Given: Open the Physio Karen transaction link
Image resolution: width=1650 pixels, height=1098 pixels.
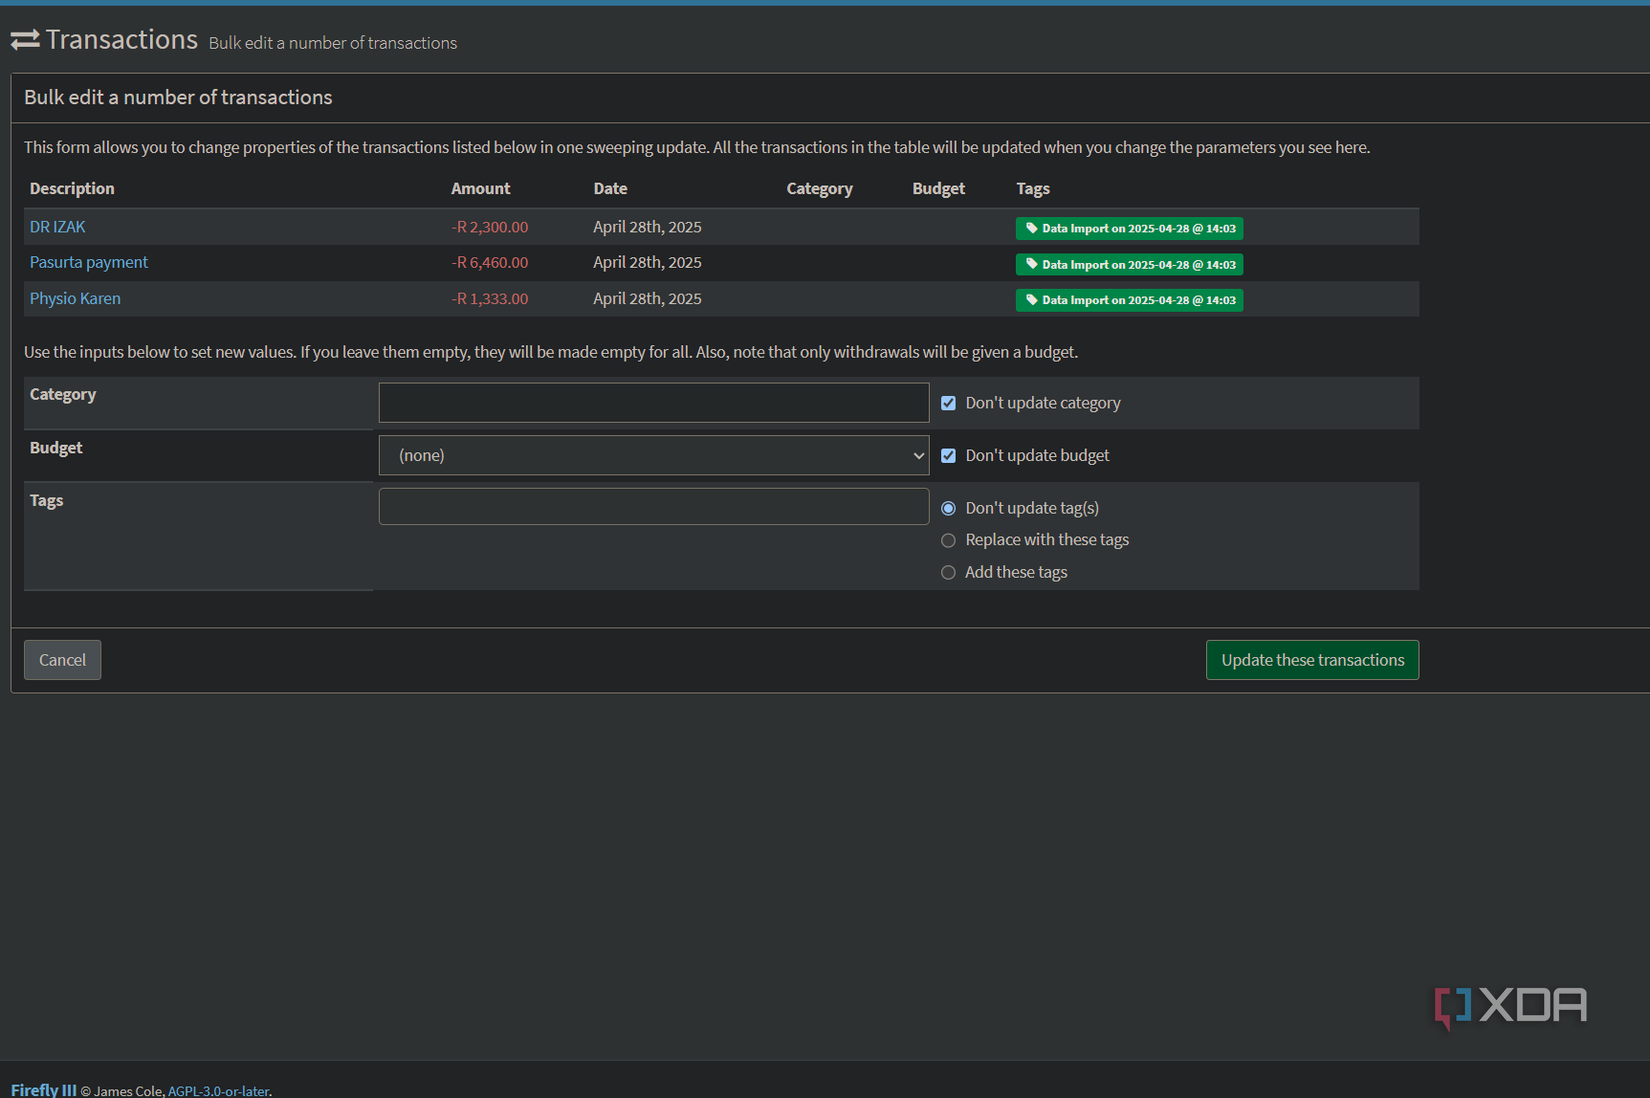Looking at the screenshot, I should (x=74, y=298).
